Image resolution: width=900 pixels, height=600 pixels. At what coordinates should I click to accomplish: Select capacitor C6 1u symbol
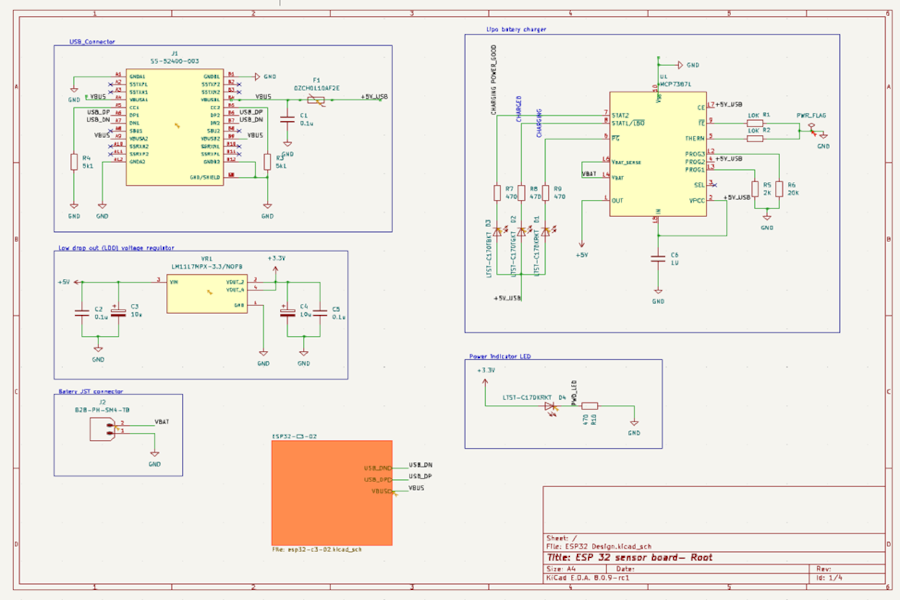click(x=658, y=258)
